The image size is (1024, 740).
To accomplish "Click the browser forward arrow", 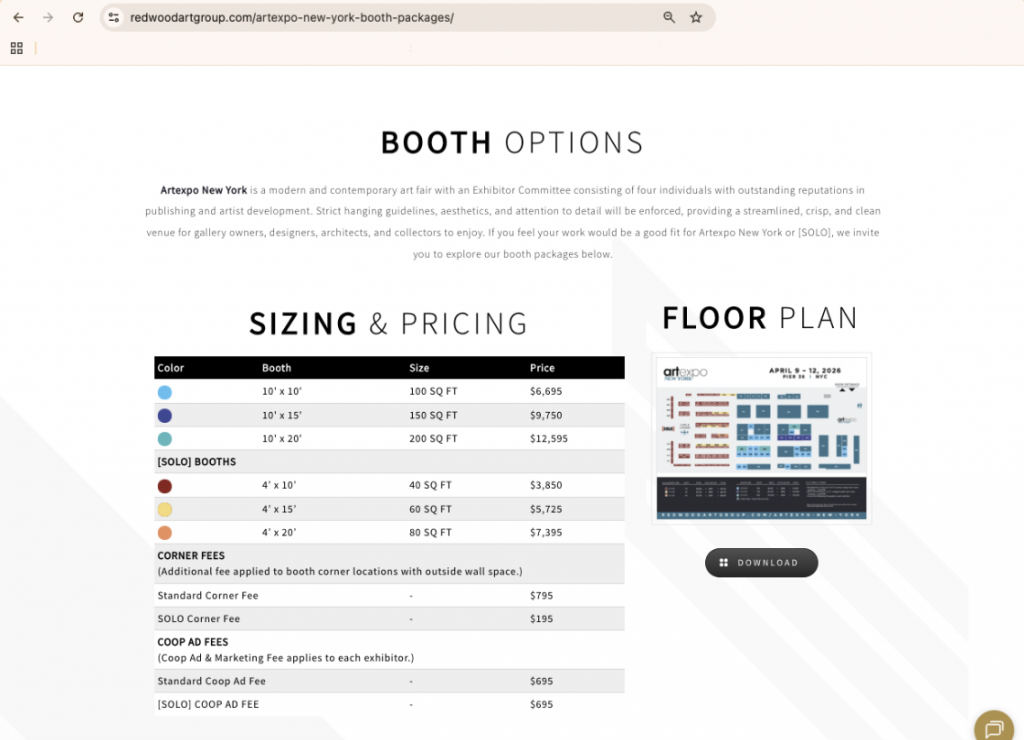I will 48,17.
